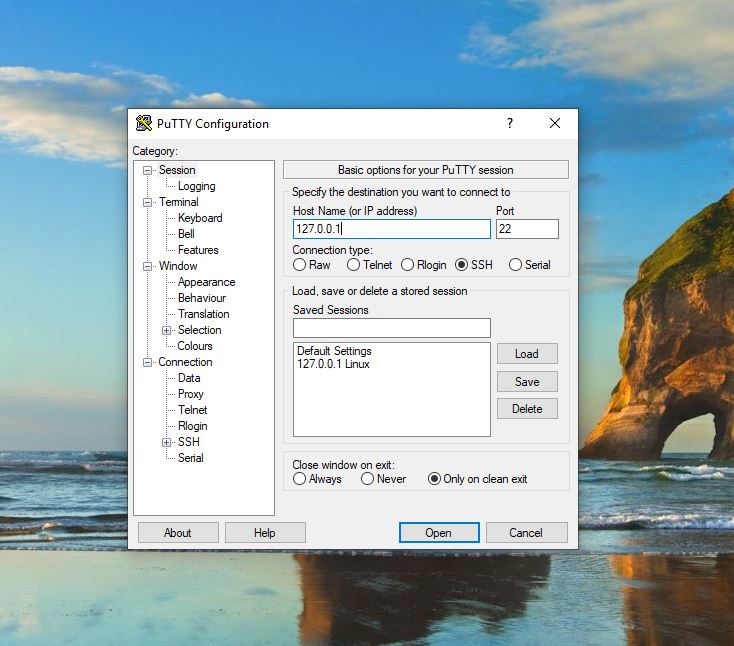734x646 pixels.
Task: Open the Colours settings category
Action: pyautogui.click(x=195, y=346)
